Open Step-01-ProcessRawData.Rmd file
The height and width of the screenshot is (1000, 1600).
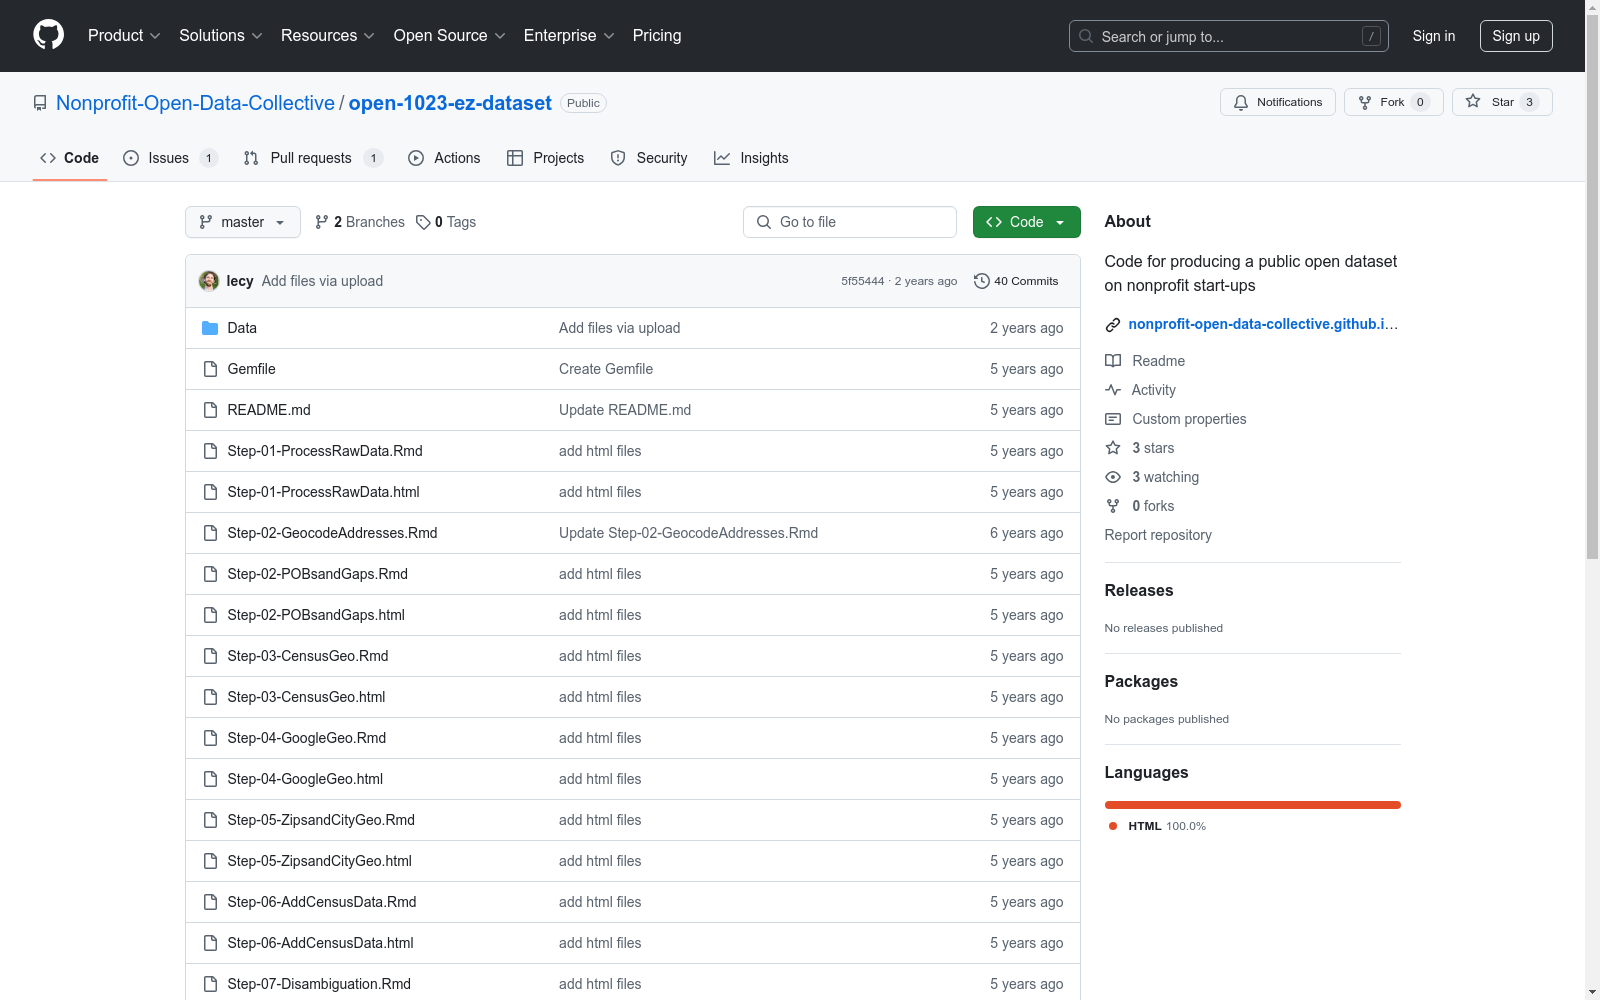pyautogui.click(x=325, y=451)
